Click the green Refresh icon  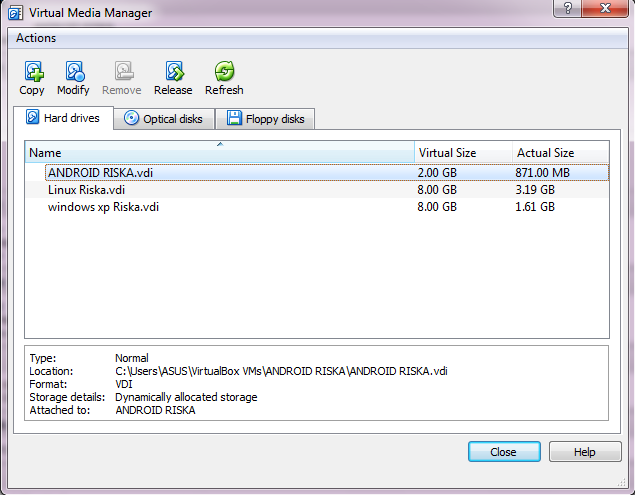(224, 71)
